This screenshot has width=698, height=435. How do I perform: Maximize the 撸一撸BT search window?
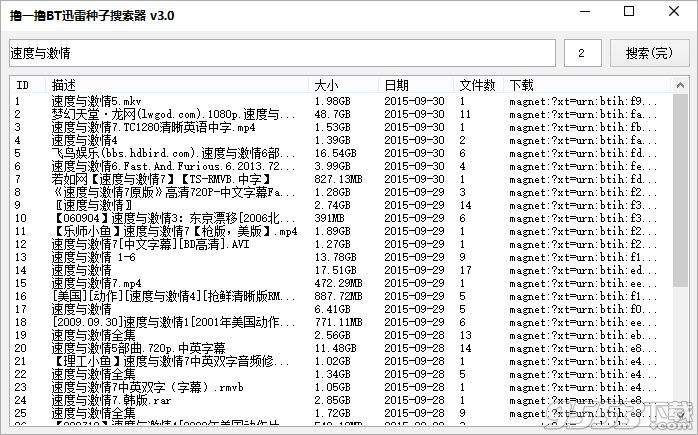pyautogui.click(x=629, y=12)
